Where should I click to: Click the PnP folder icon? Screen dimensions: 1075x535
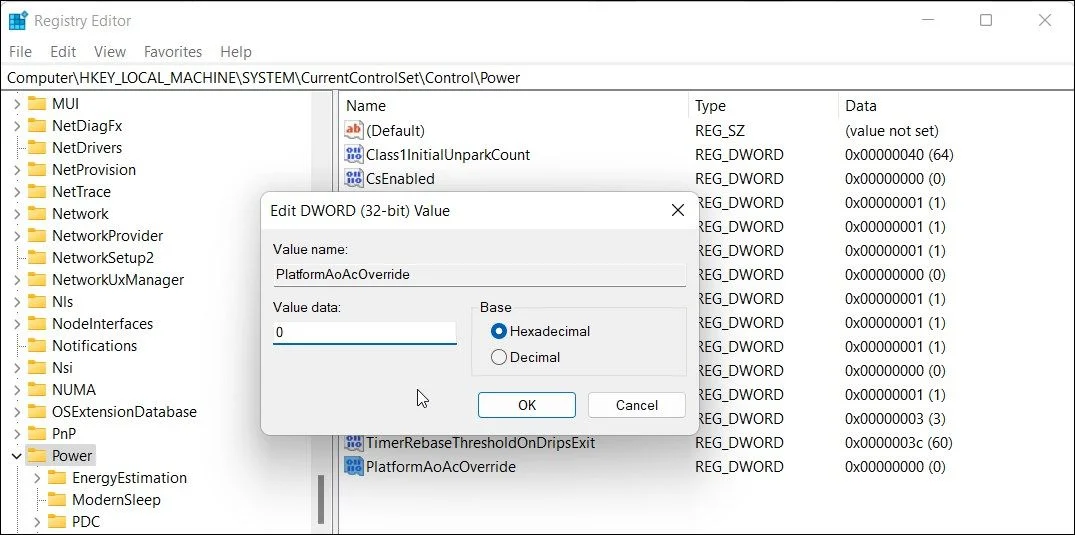point(36,433)
